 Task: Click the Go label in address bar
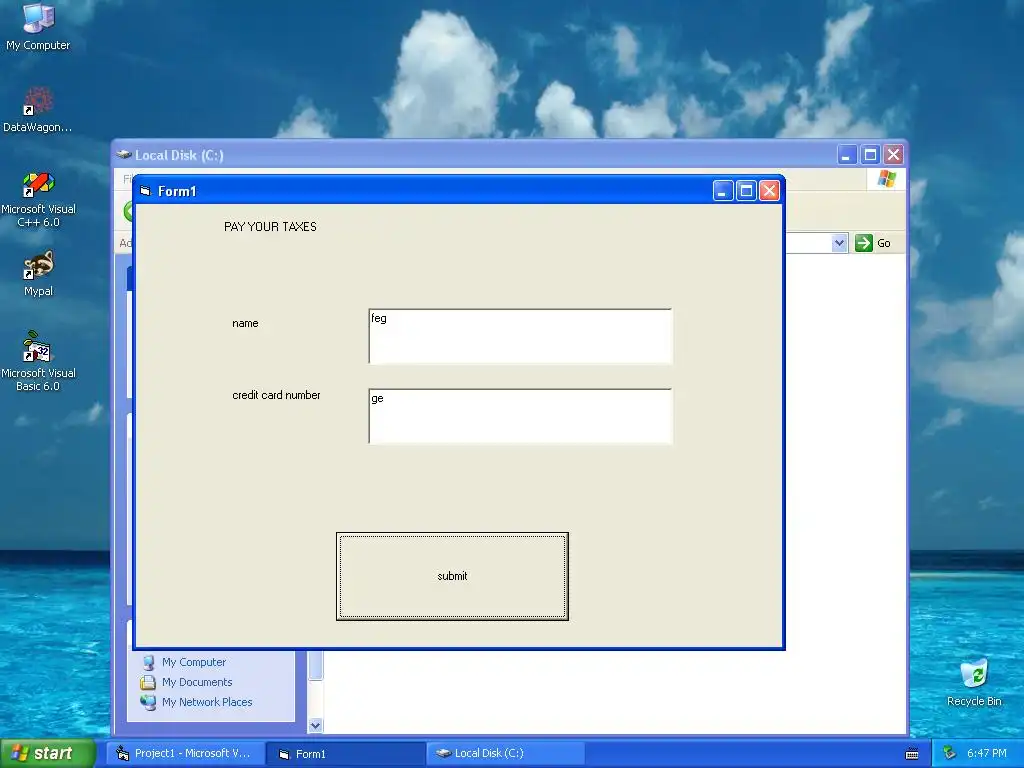point(884,243)
